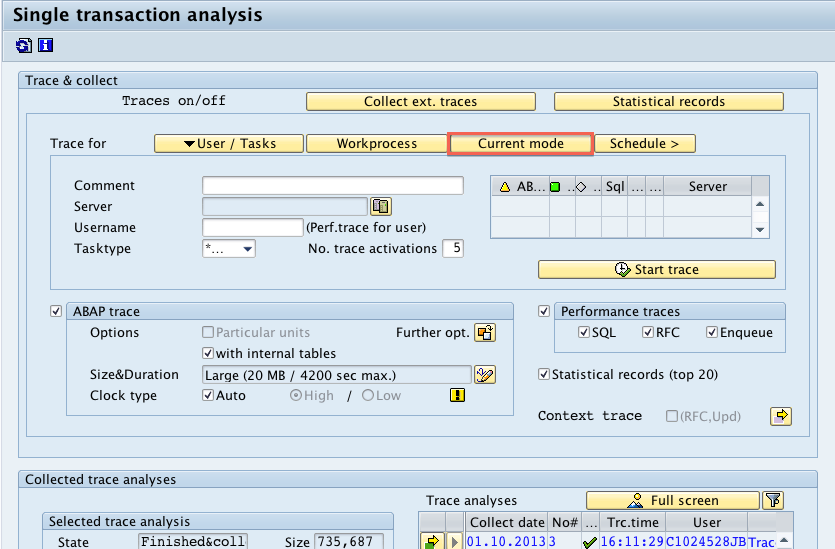Image resolution: width=835 pixels, height=549 pixels.
Task: Select the High clock type radio button
Action: tap(296, 395)
